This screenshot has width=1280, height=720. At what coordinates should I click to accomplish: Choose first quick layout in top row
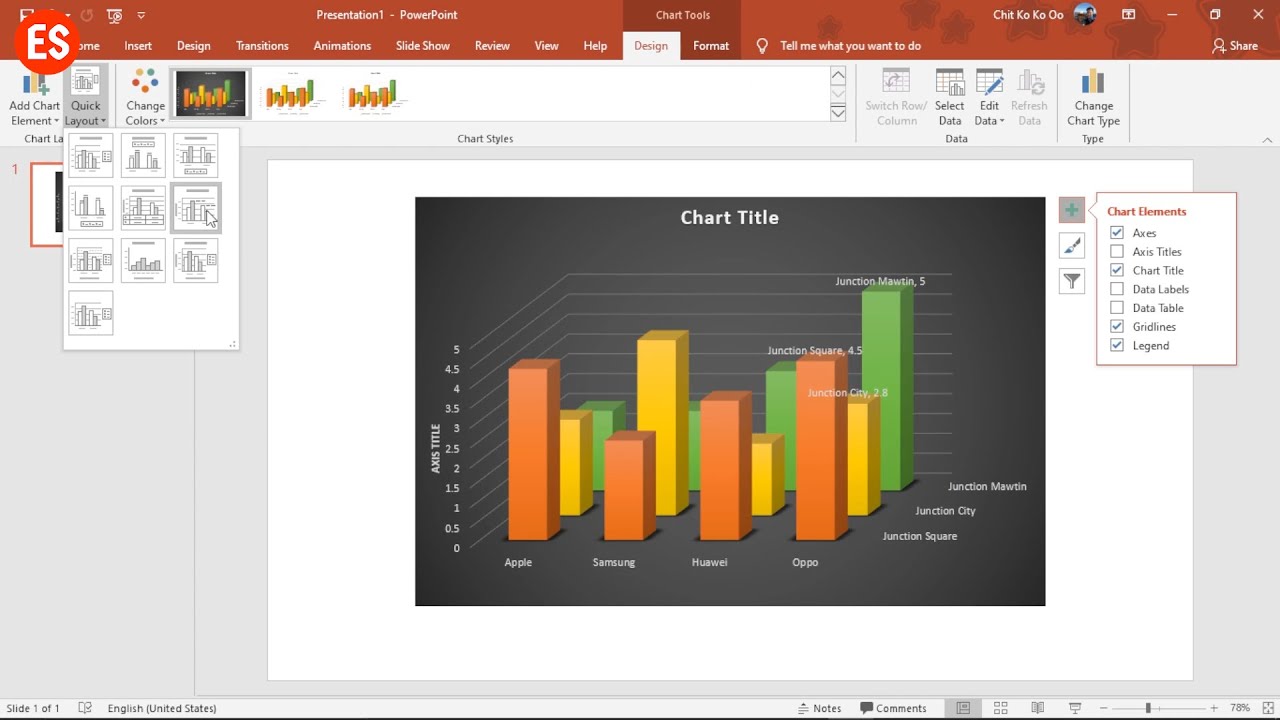(x=91, y=156)
